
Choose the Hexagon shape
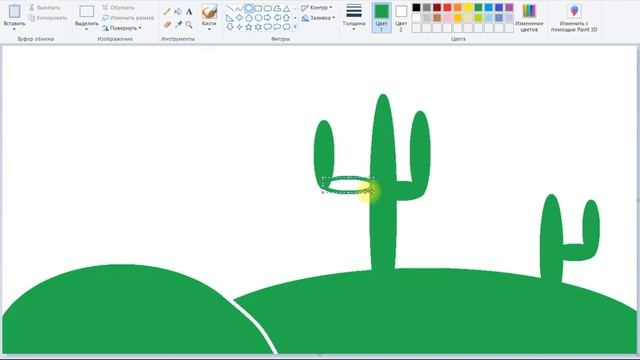(x=258, y=18)
